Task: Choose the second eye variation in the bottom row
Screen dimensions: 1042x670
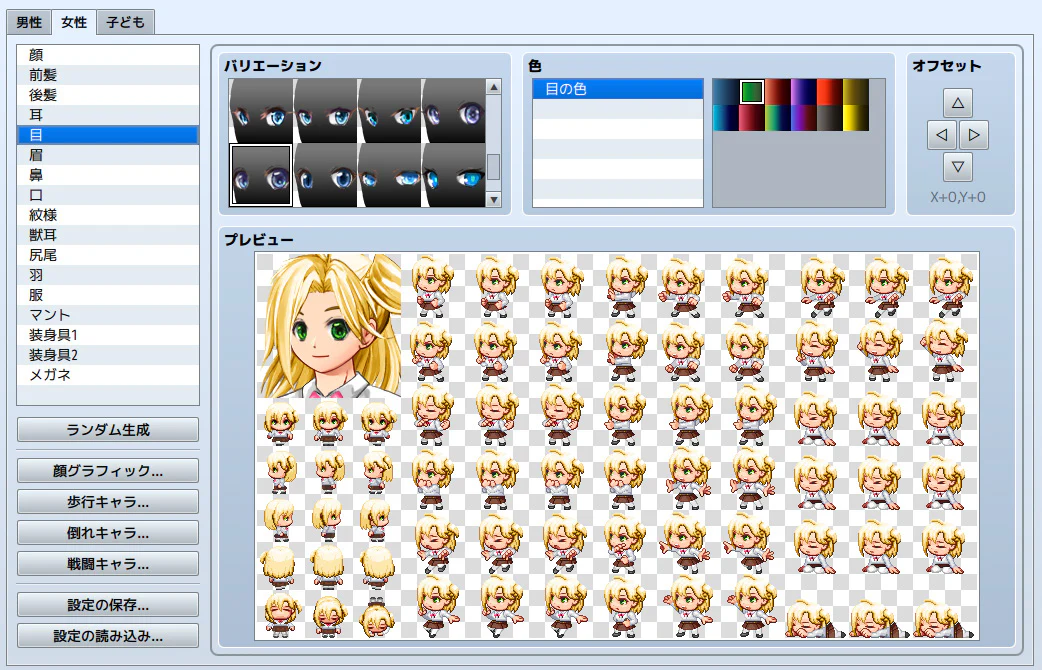Action: click(x=325, y=175)
